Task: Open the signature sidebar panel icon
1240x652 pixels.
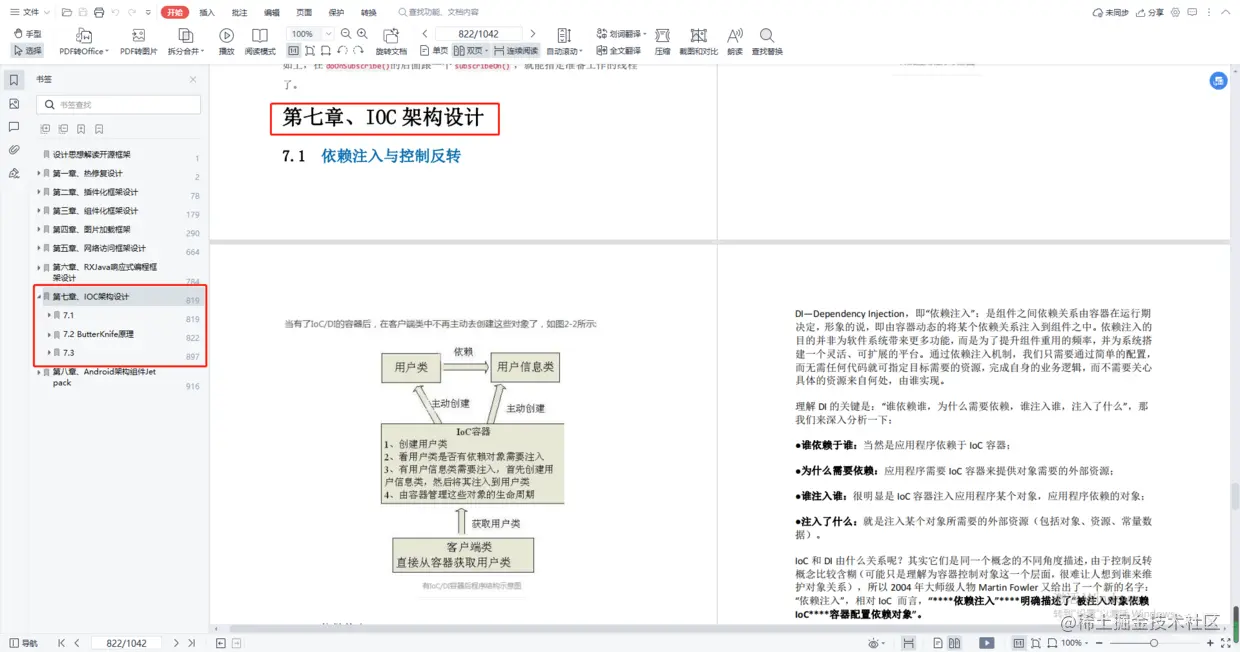Action: (x=14, y=173)
